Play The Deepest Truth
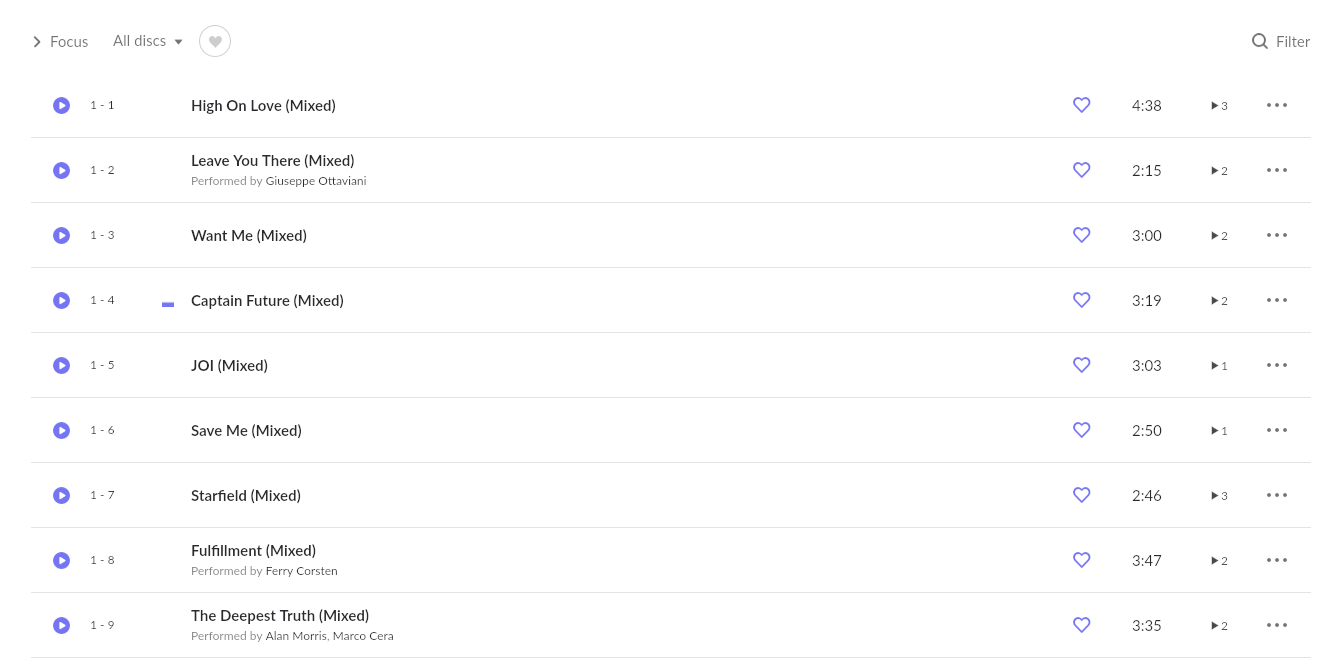The width and height of the screenshot is (1342, 667). click(61, 625)
